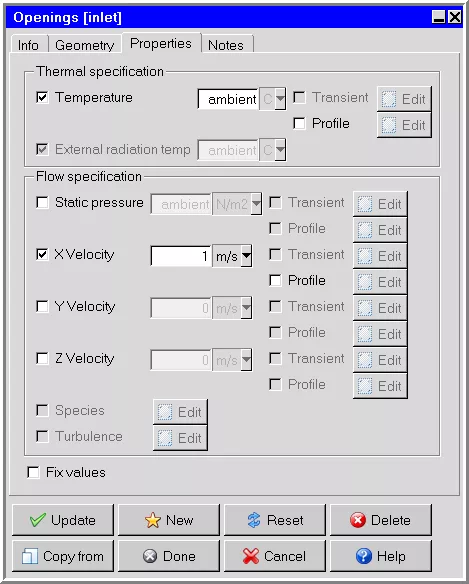Click the blue arrows Reset icon

[x=254, y=520]
